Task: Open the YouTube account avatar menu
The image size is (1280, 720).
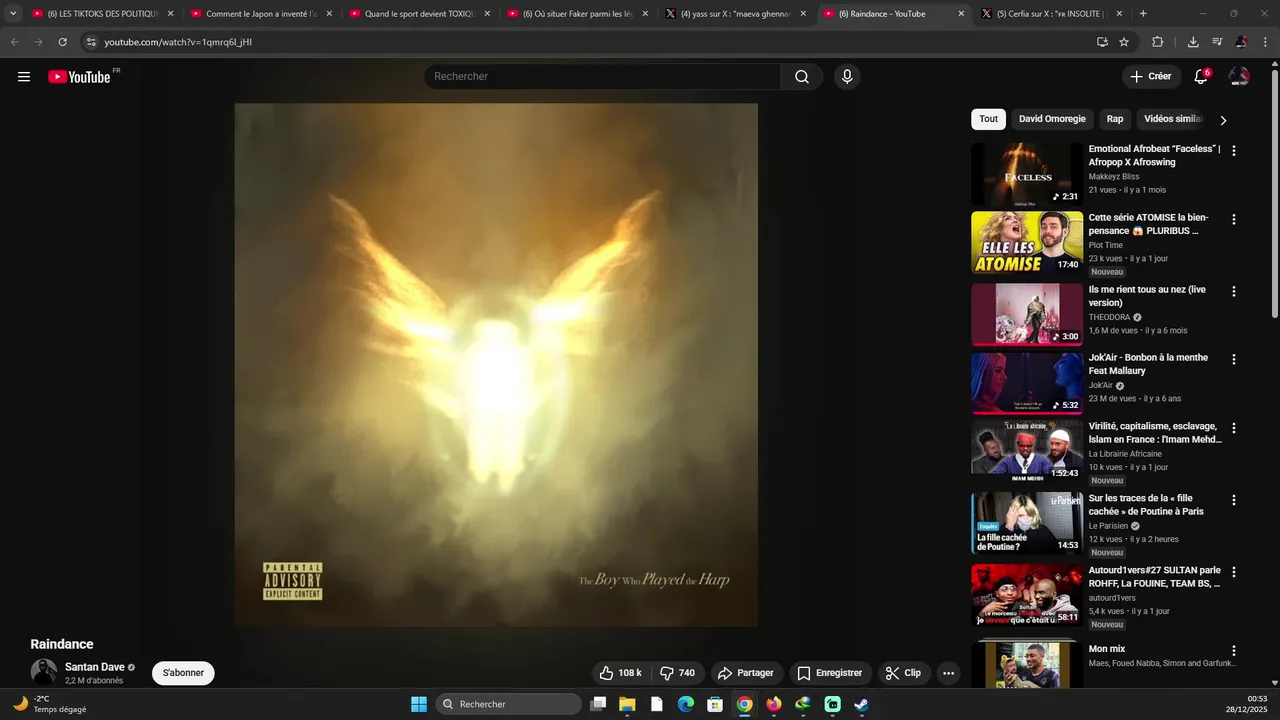Action: 1239,77
